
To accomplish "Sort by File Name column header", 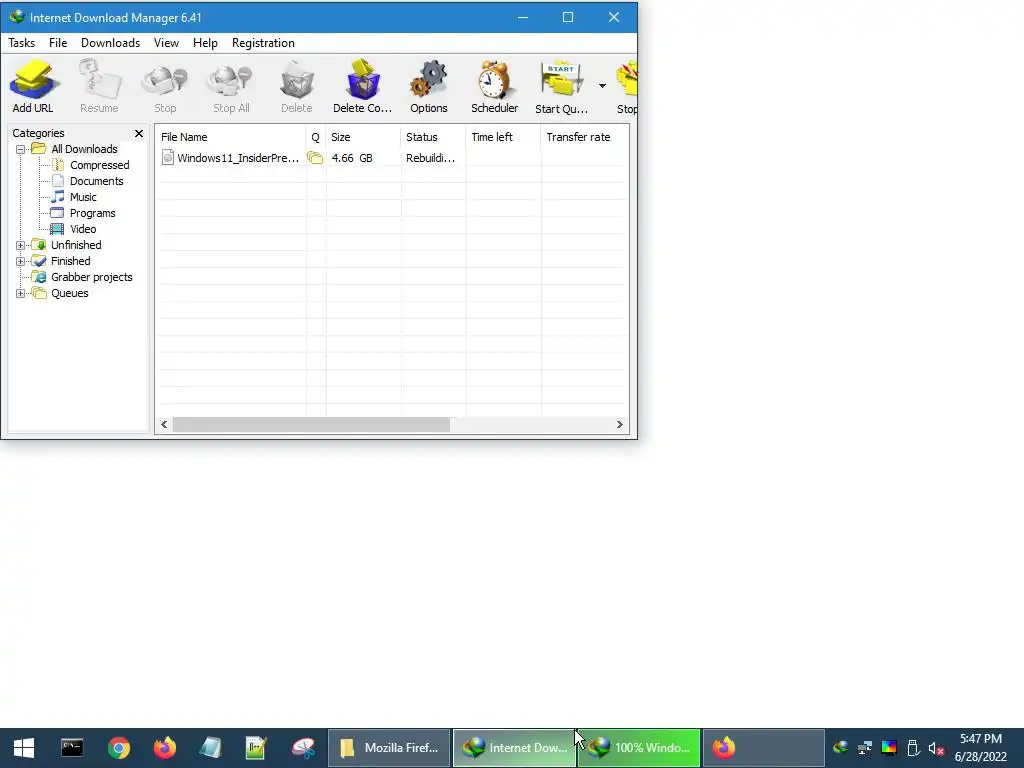I will point(231,137).
